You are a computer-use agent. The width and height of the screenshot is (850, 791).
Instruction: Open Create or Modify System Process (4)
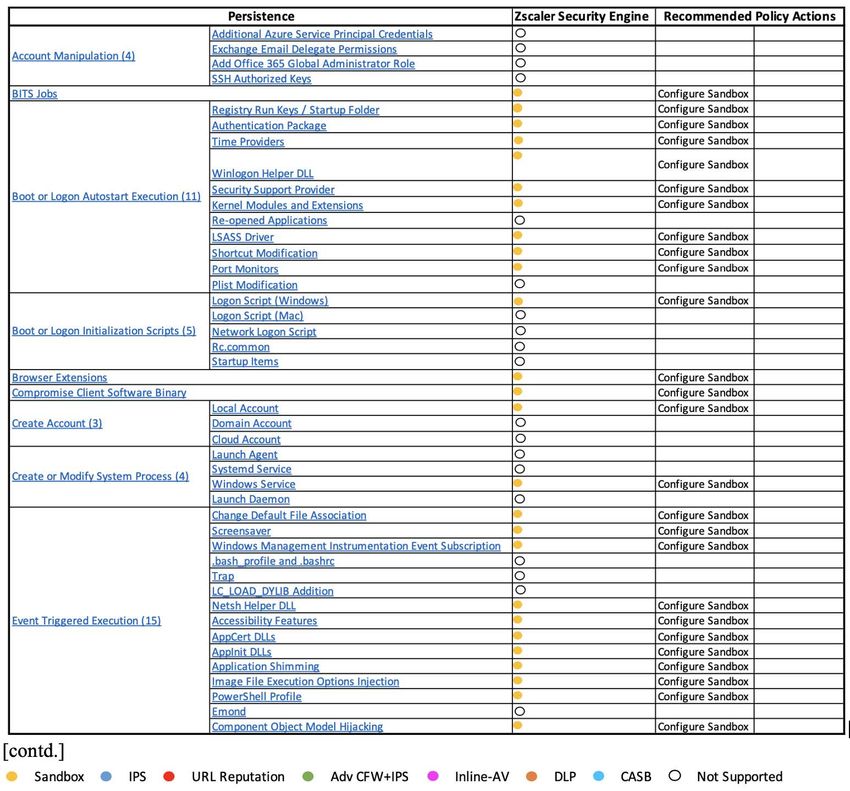click(100, 477)
